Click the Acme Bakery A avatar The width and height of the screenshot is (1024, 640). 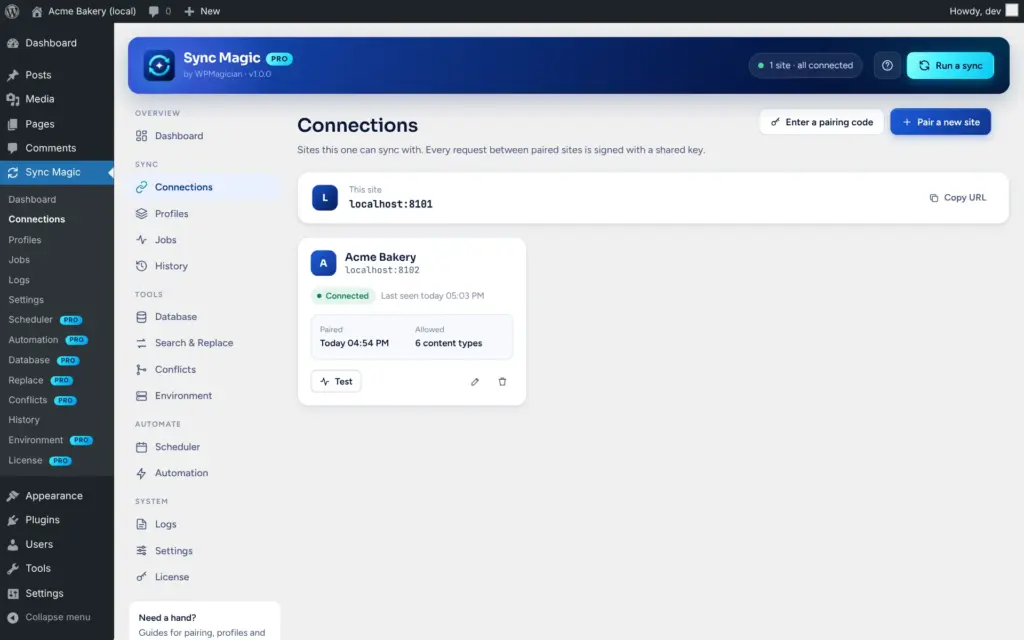point(323,263)
